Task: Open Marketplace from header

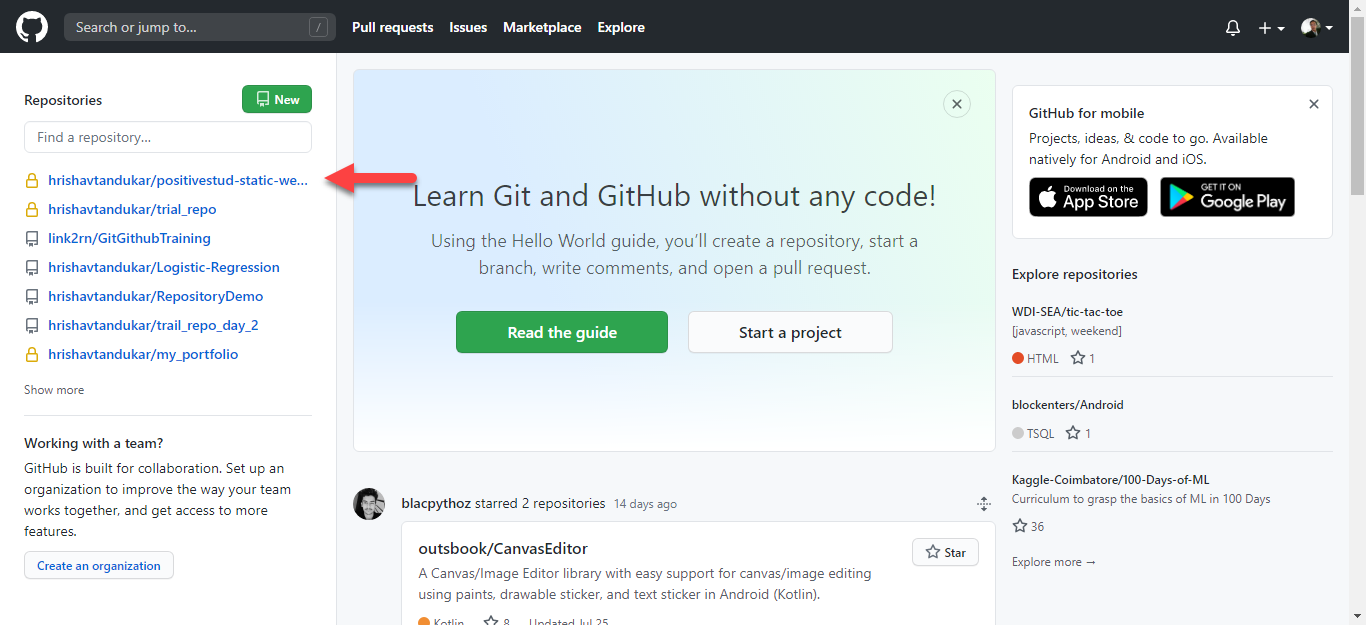Action: point(542,27)
